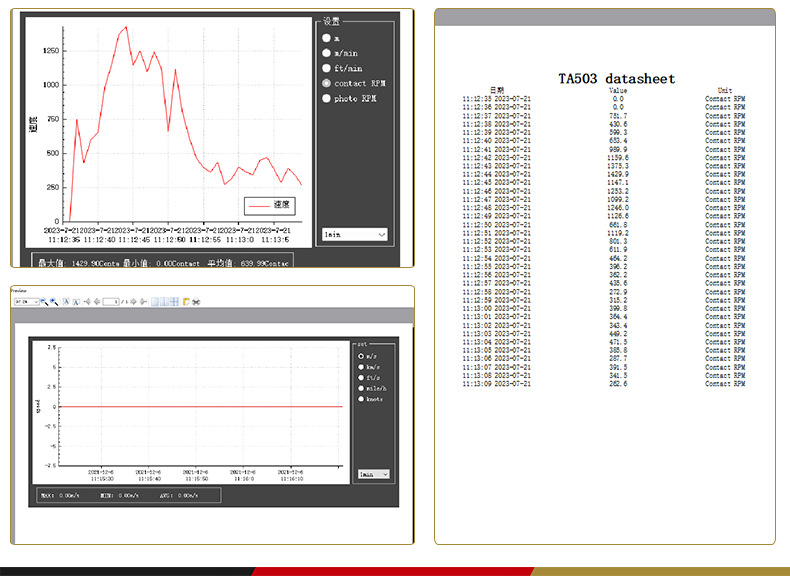
Task: Click zoom out magnifier in Preview toolbar
Action: coord(44,301)
